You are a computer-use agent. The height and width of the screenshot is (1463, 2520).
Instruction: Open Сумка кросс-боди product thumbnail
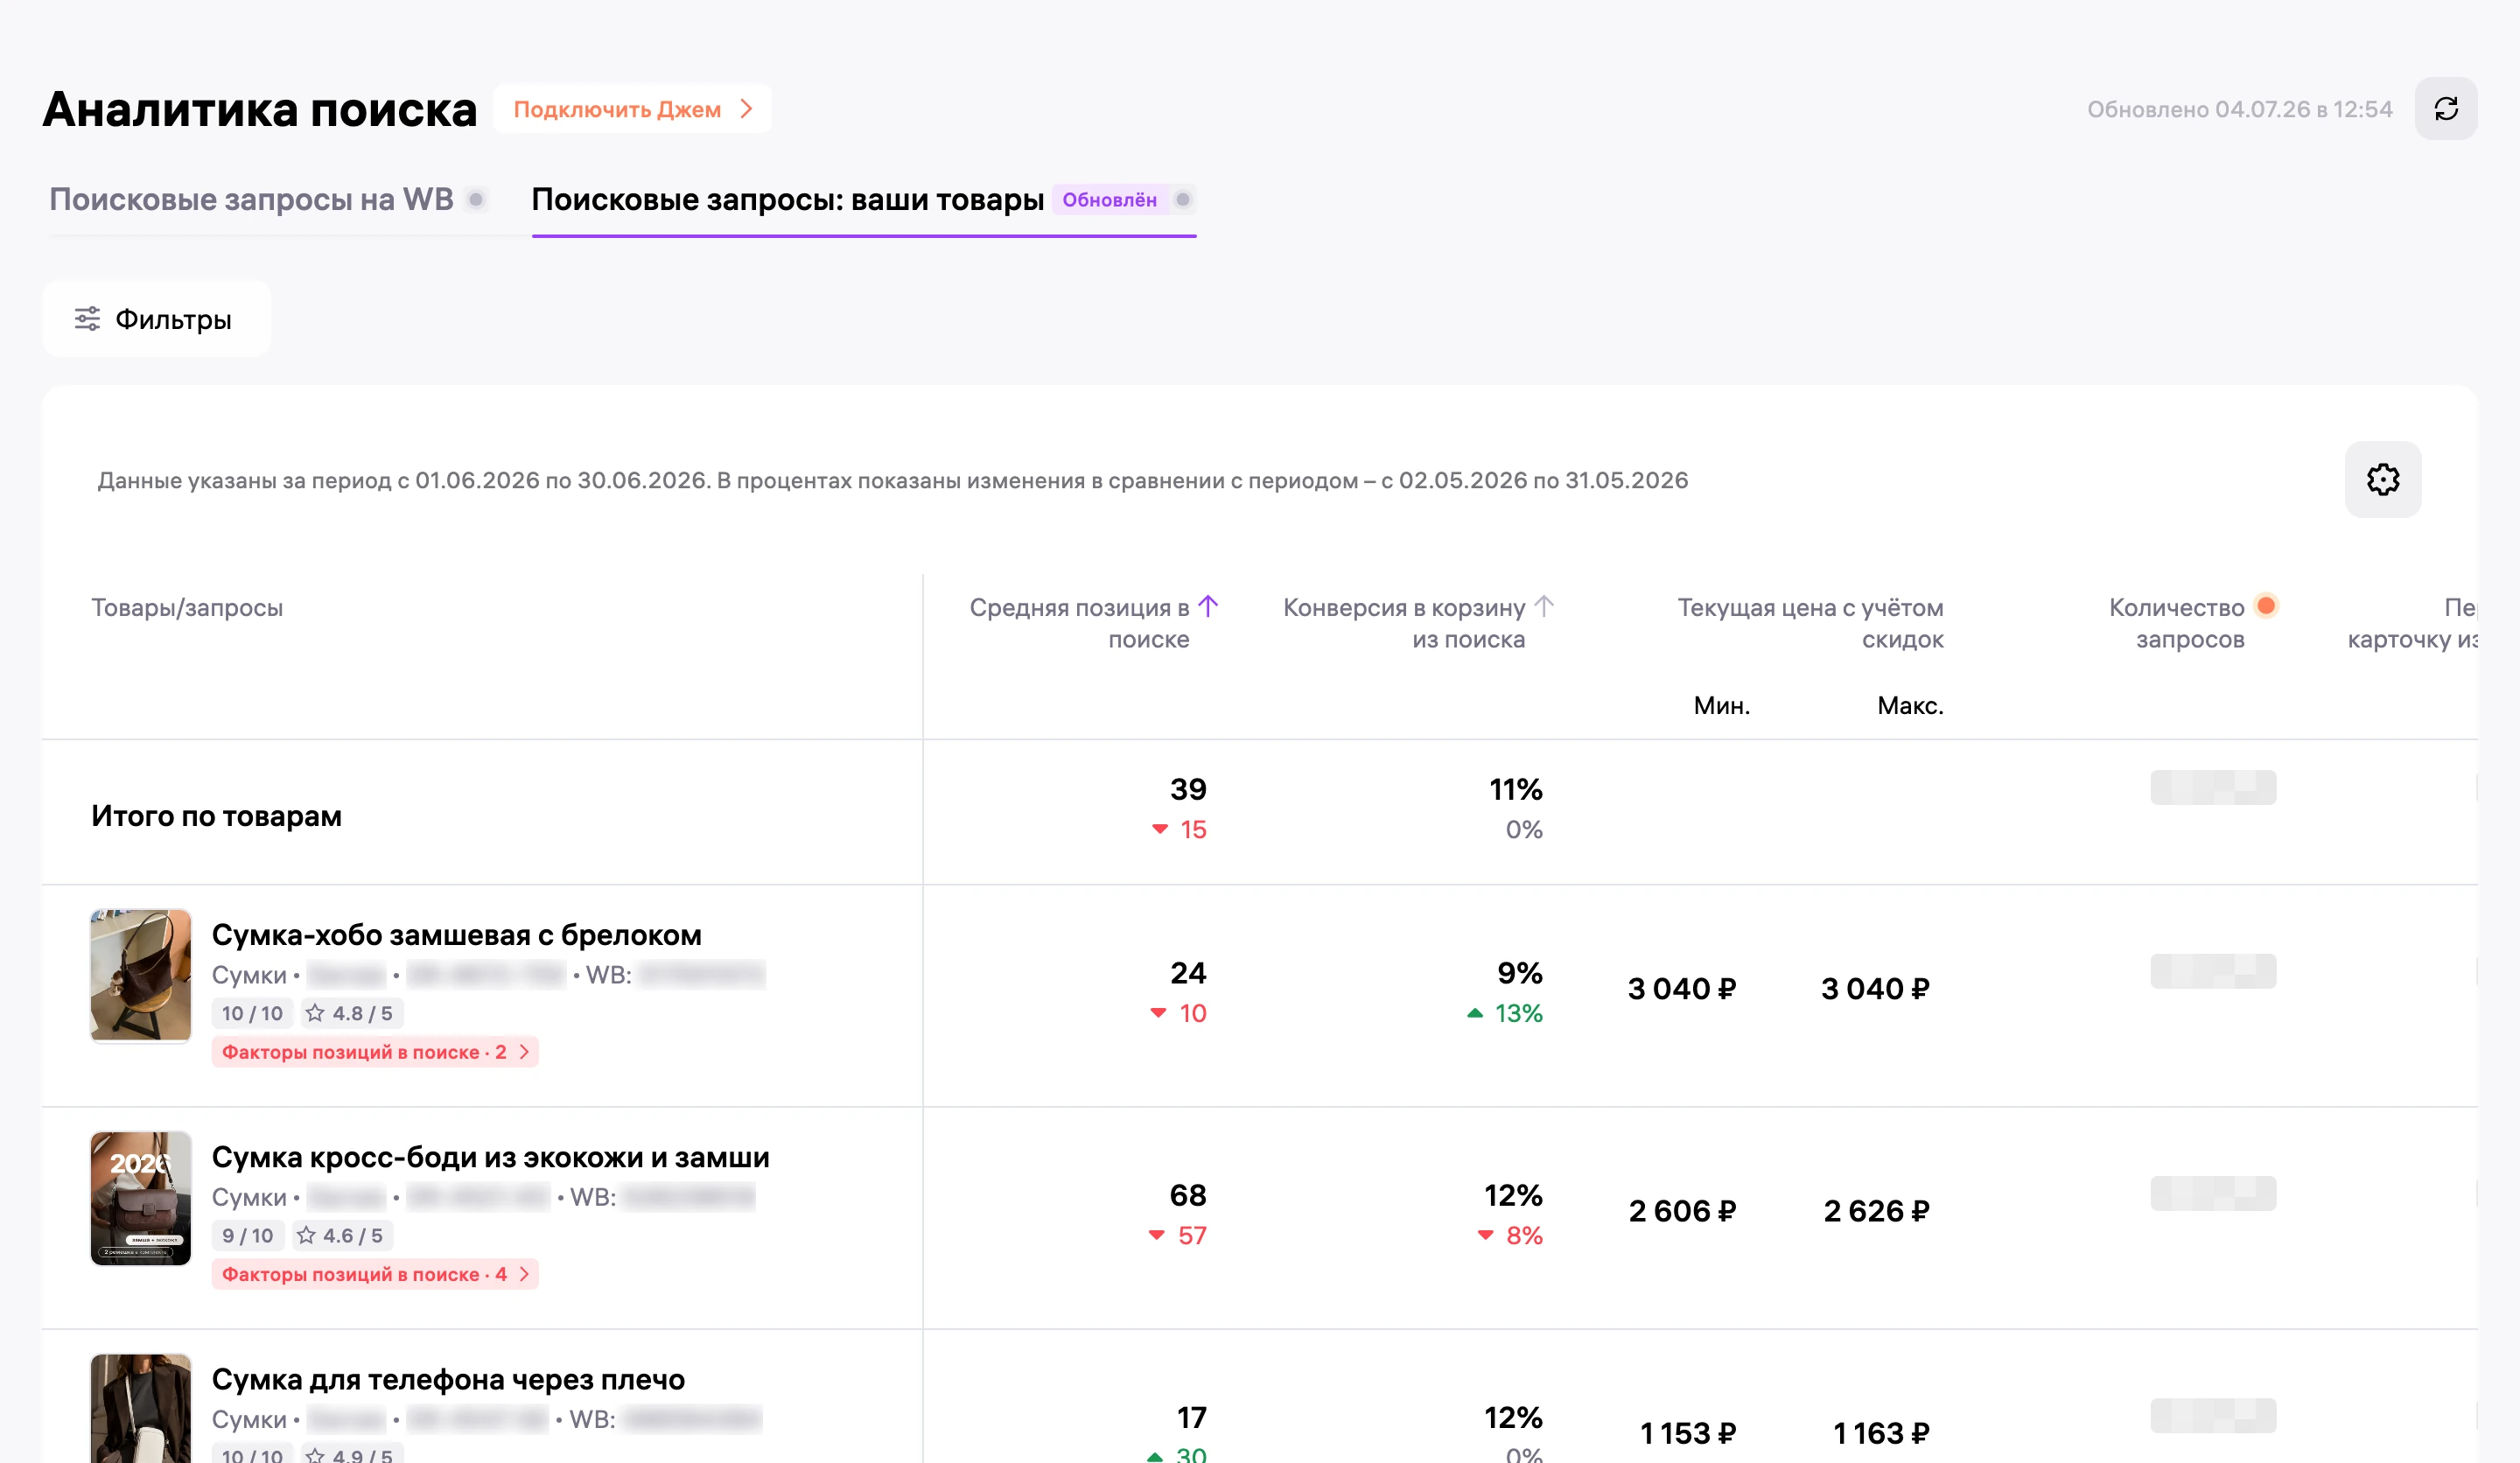(141, 1198)
